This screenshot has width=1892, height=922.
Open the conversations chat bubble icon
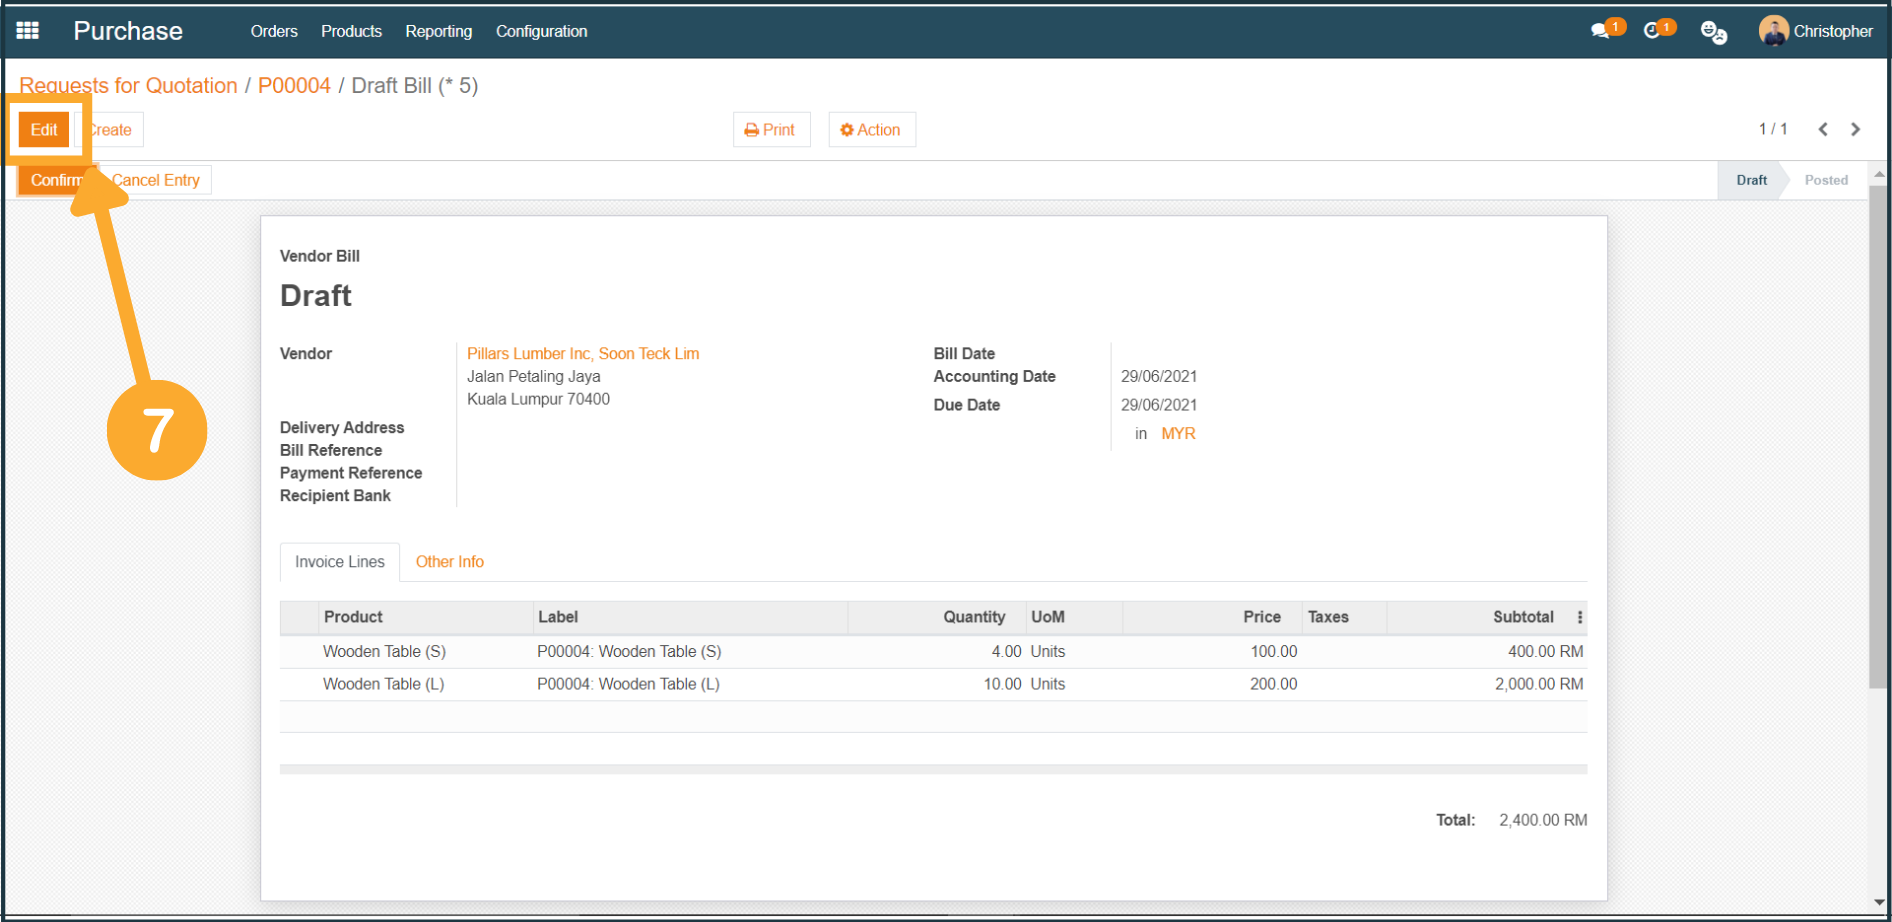1601,31
